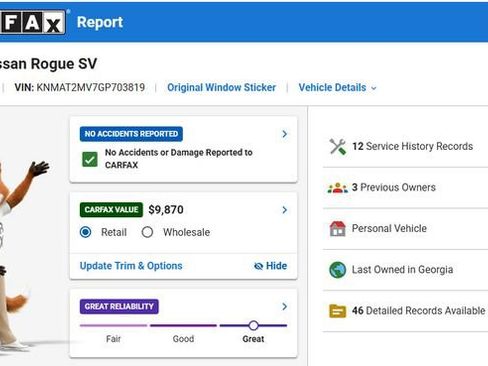Click Personal Vehicle text
Image resolution: width=488 pixels, height=366 pixels.
(x=389, y=229)
